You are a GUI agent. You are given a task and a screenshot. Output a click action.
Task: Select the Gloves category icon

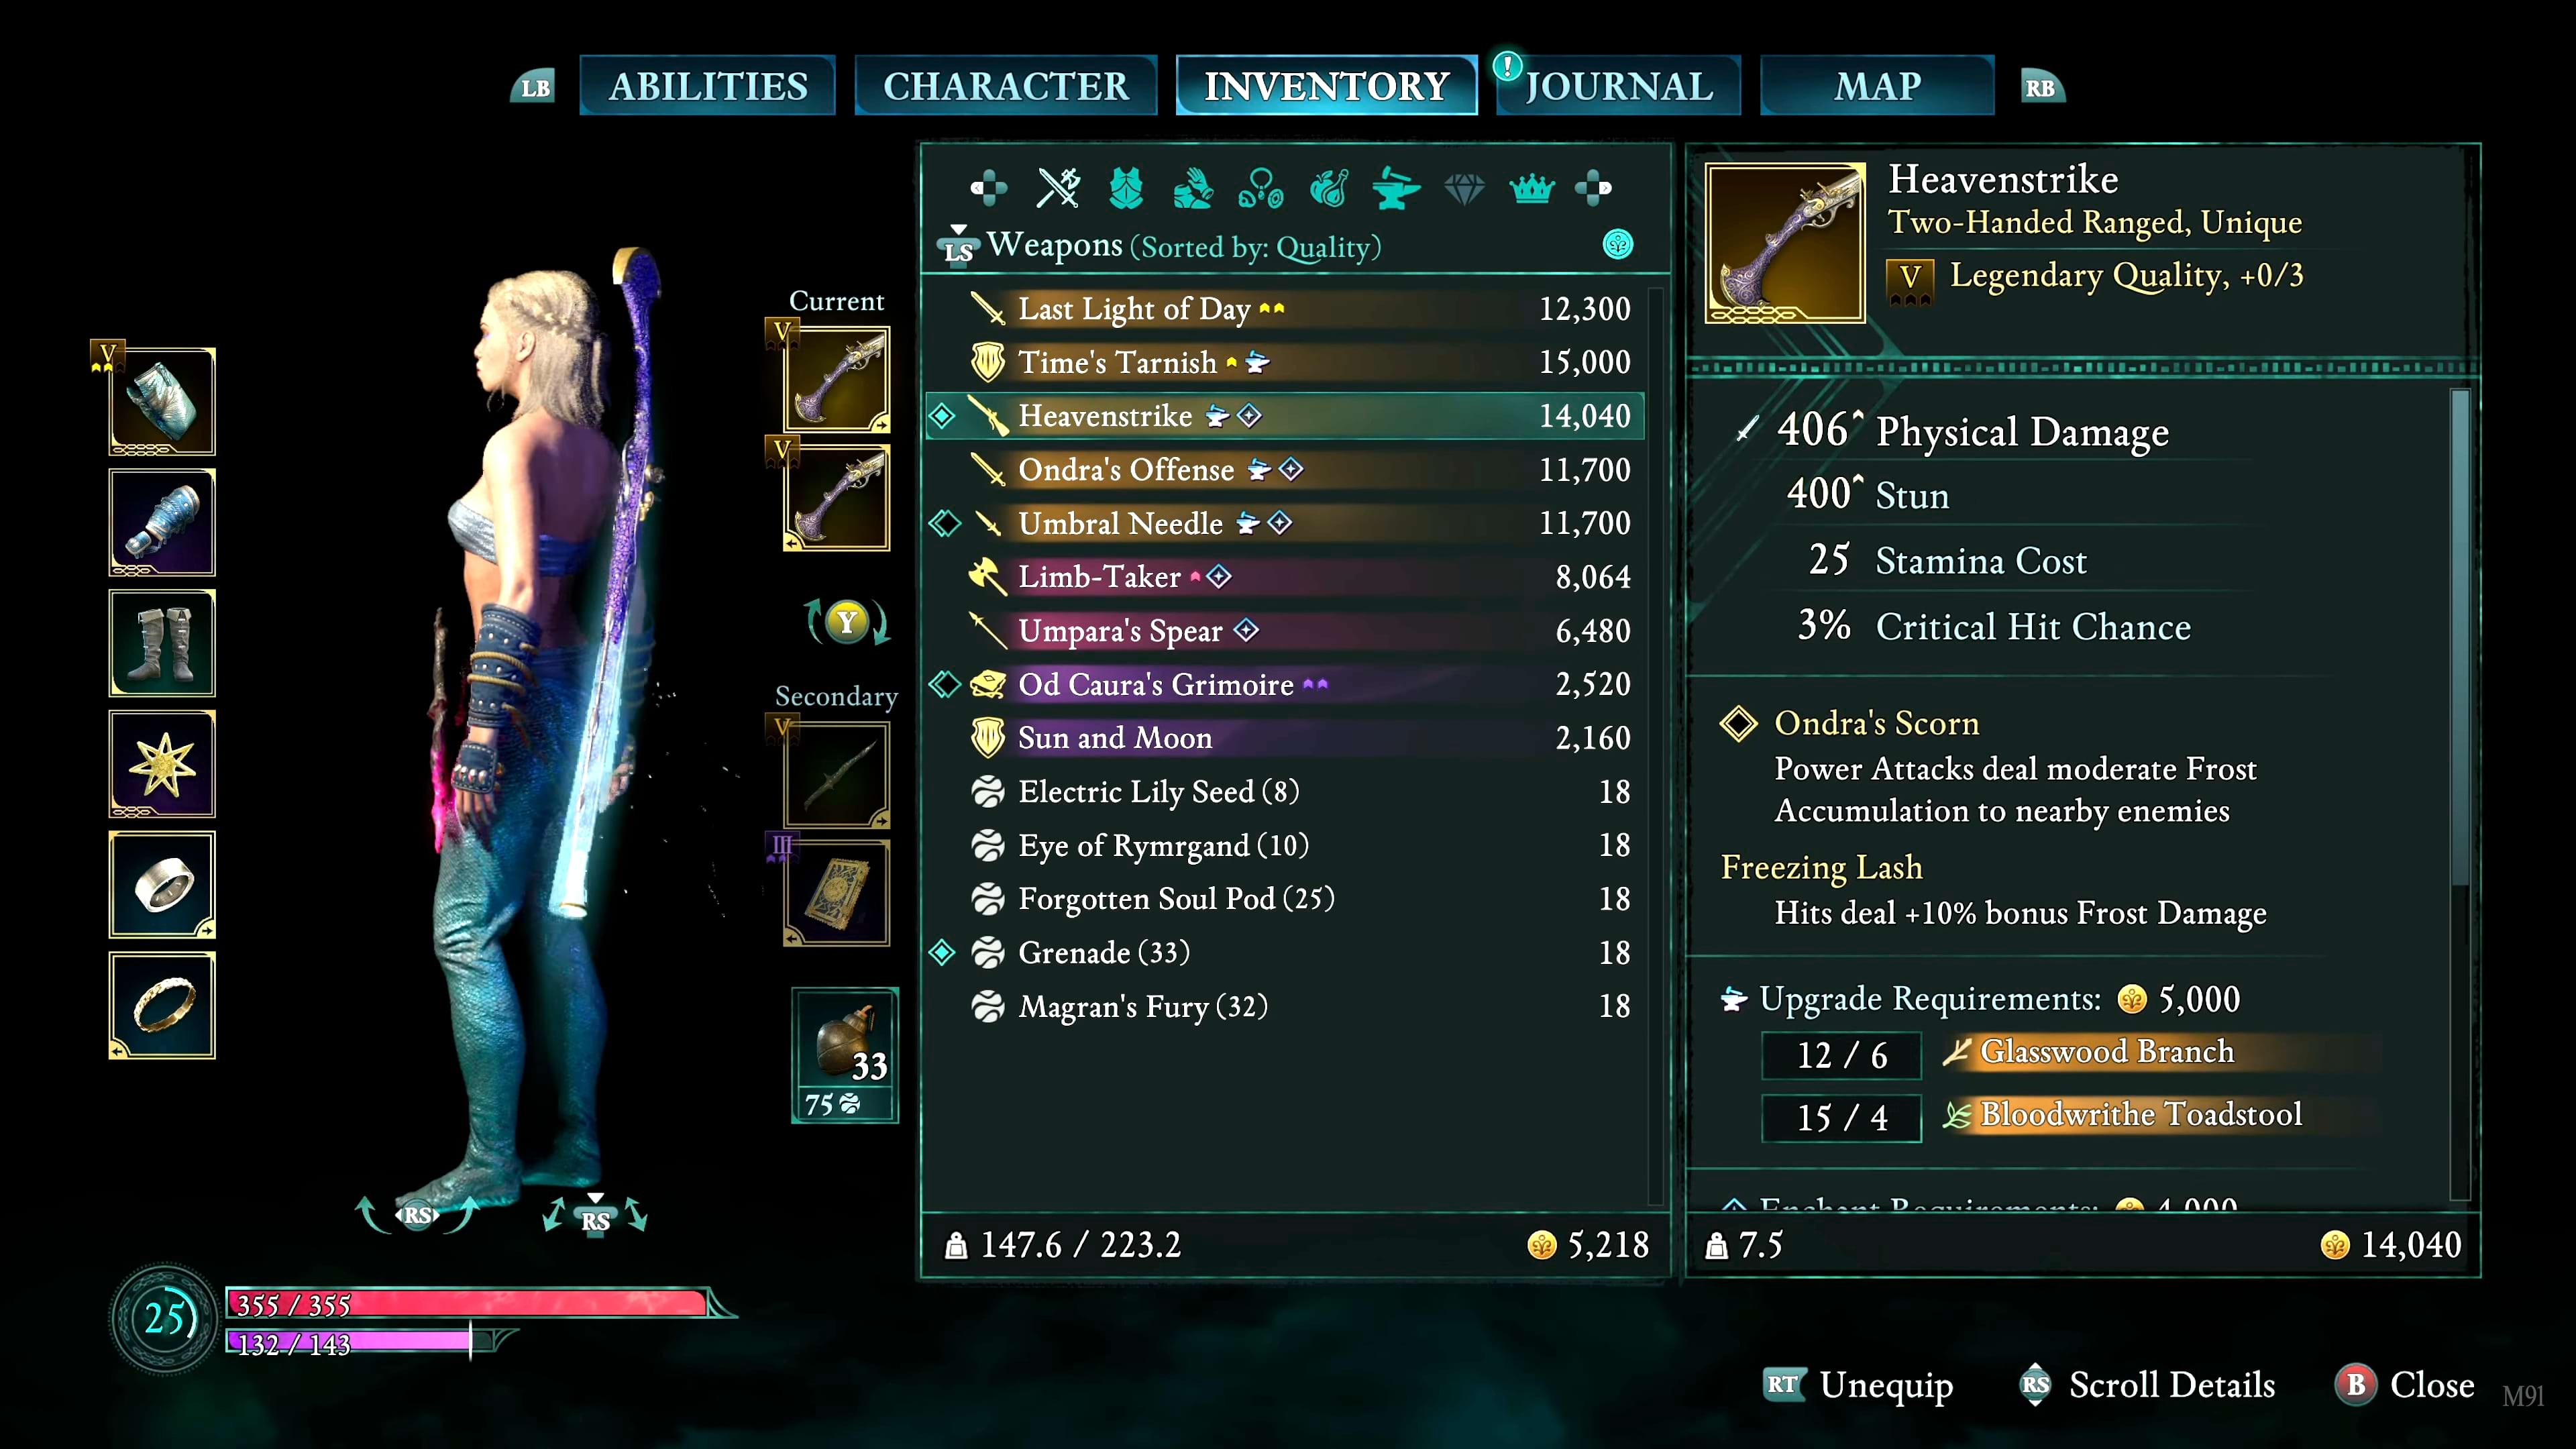(x=1193, y=187)
